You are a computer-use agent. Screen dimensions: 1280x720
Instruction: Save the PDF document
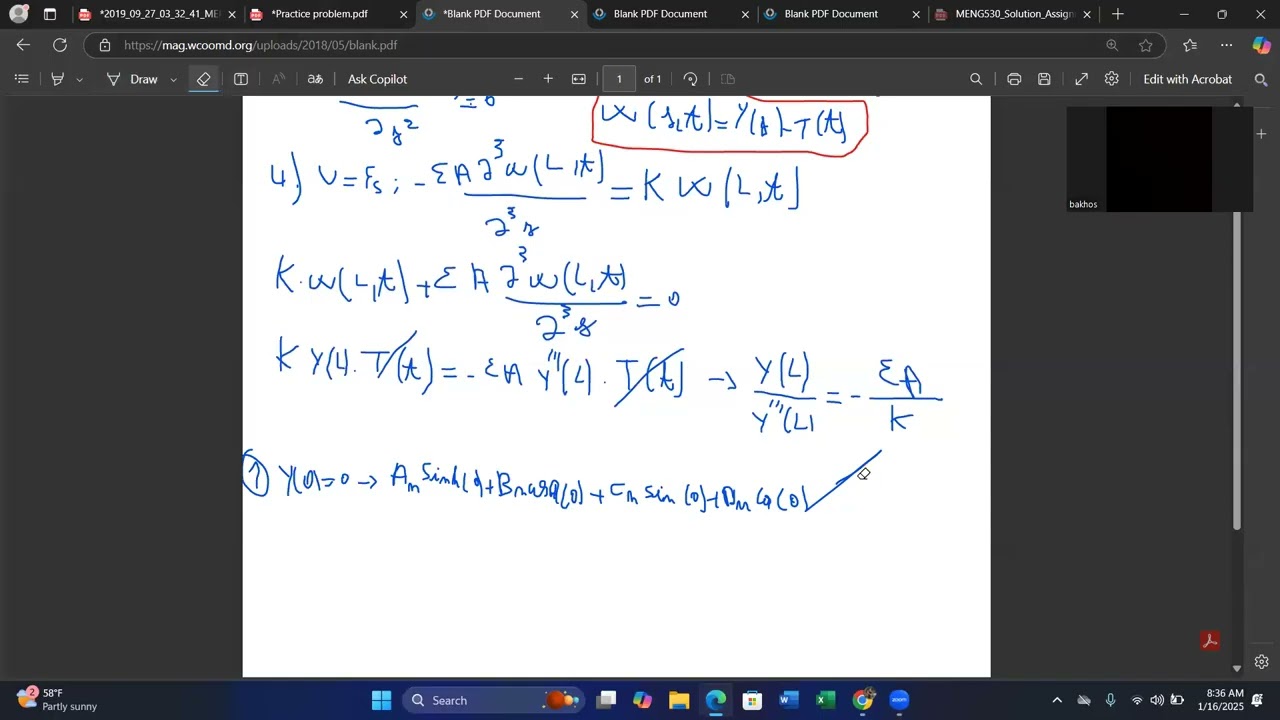pyautogui.click(x=1044, y=79)
